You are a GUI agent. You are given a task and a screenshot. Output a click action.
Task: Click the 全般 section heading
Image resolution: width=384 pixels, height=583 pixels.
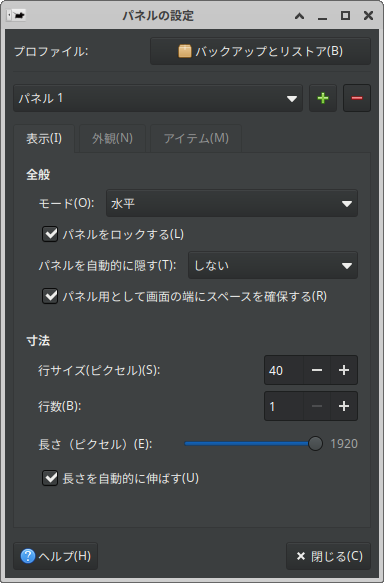pos(38,174)
